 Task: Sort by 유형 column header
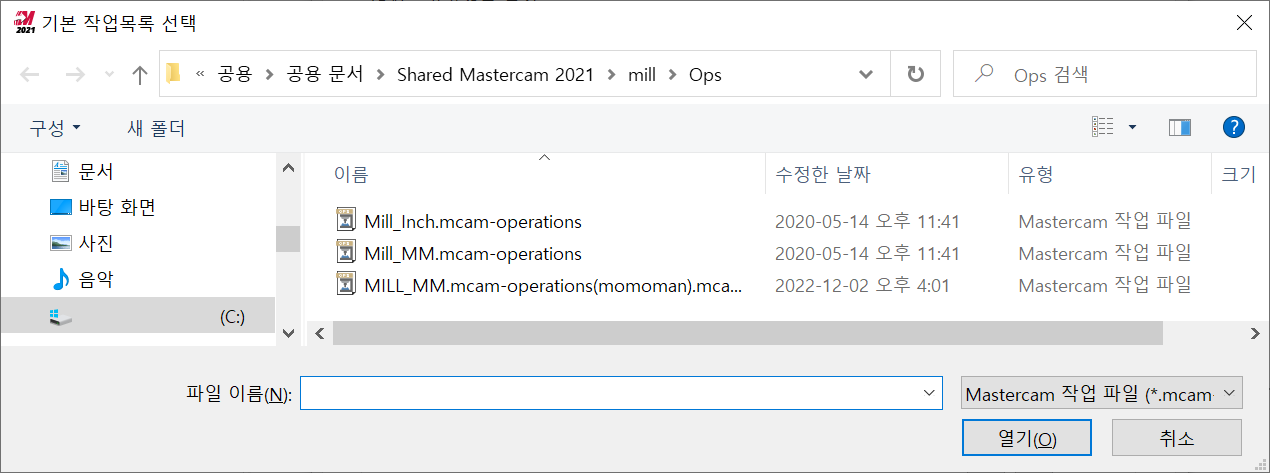pos(1036,174)
